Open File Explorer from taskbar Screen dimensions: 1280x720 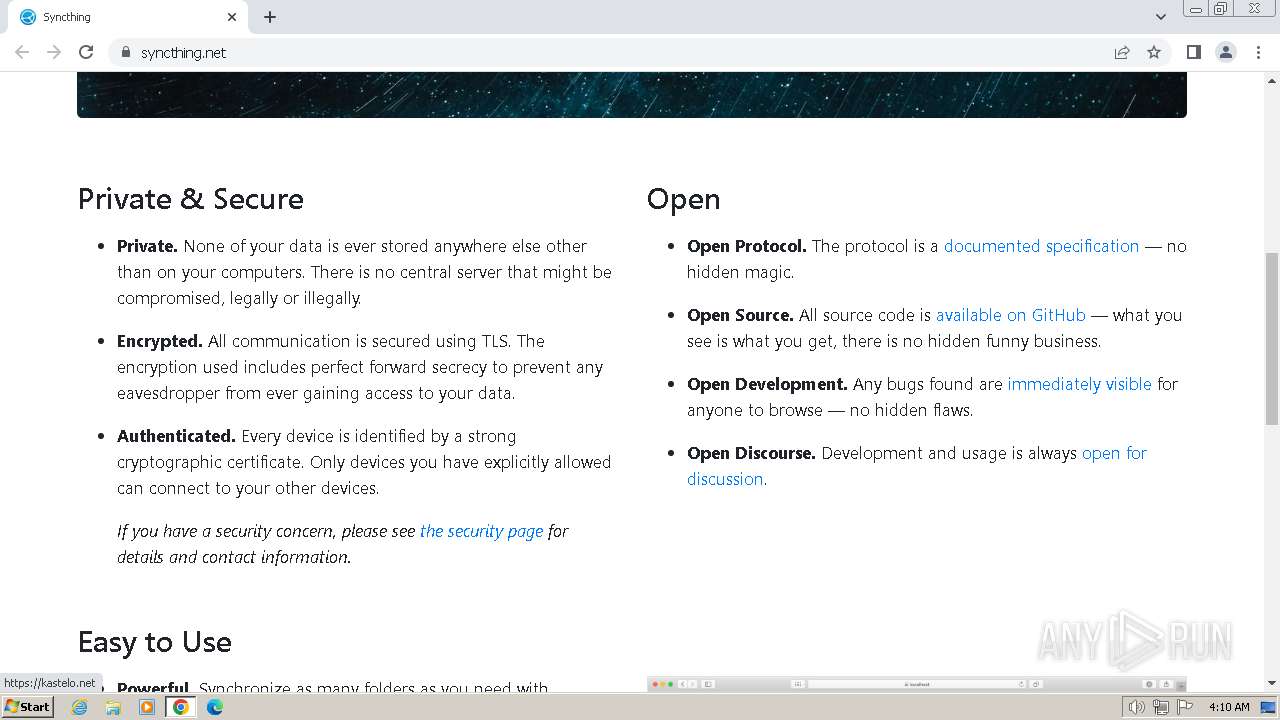click(113, 707)
